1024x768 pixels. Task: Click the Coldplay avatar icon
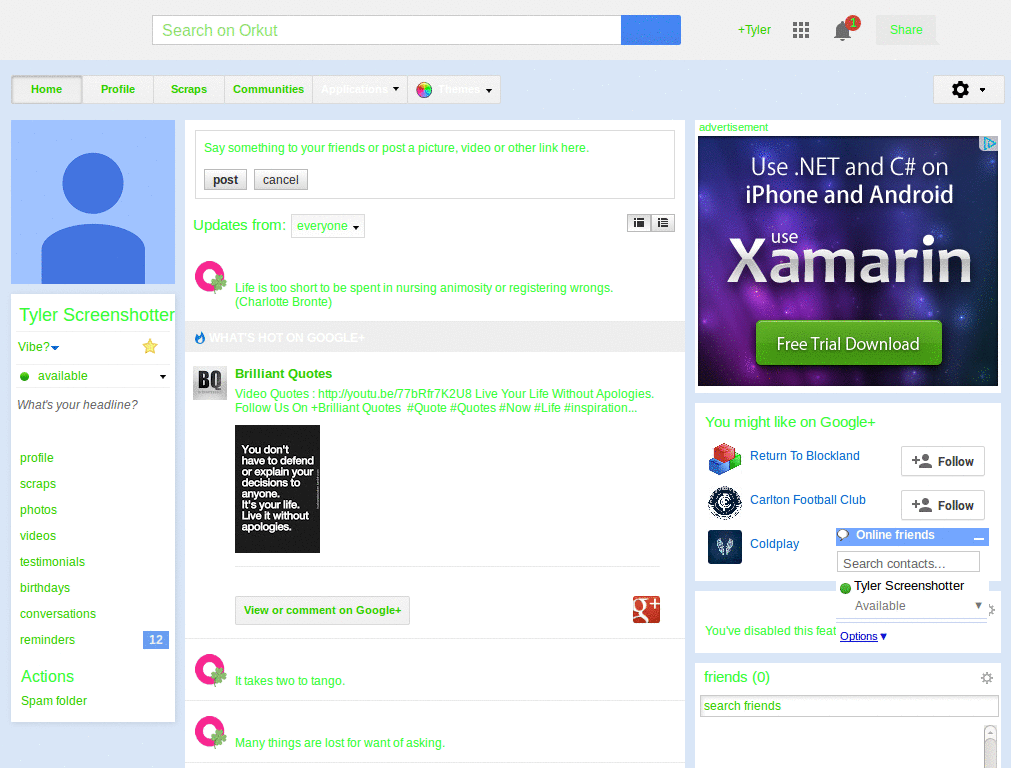[x=725, y=547]
